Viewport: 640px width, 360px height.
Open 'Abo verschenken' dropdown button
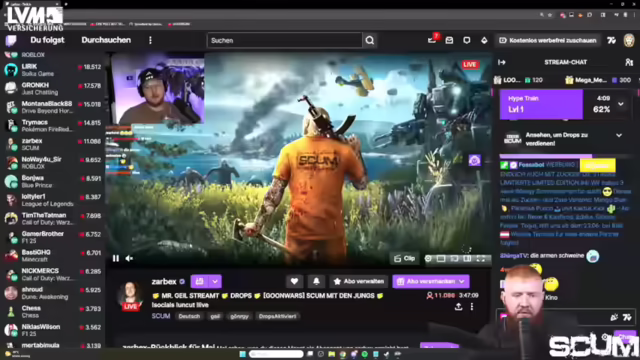(431, 281)
